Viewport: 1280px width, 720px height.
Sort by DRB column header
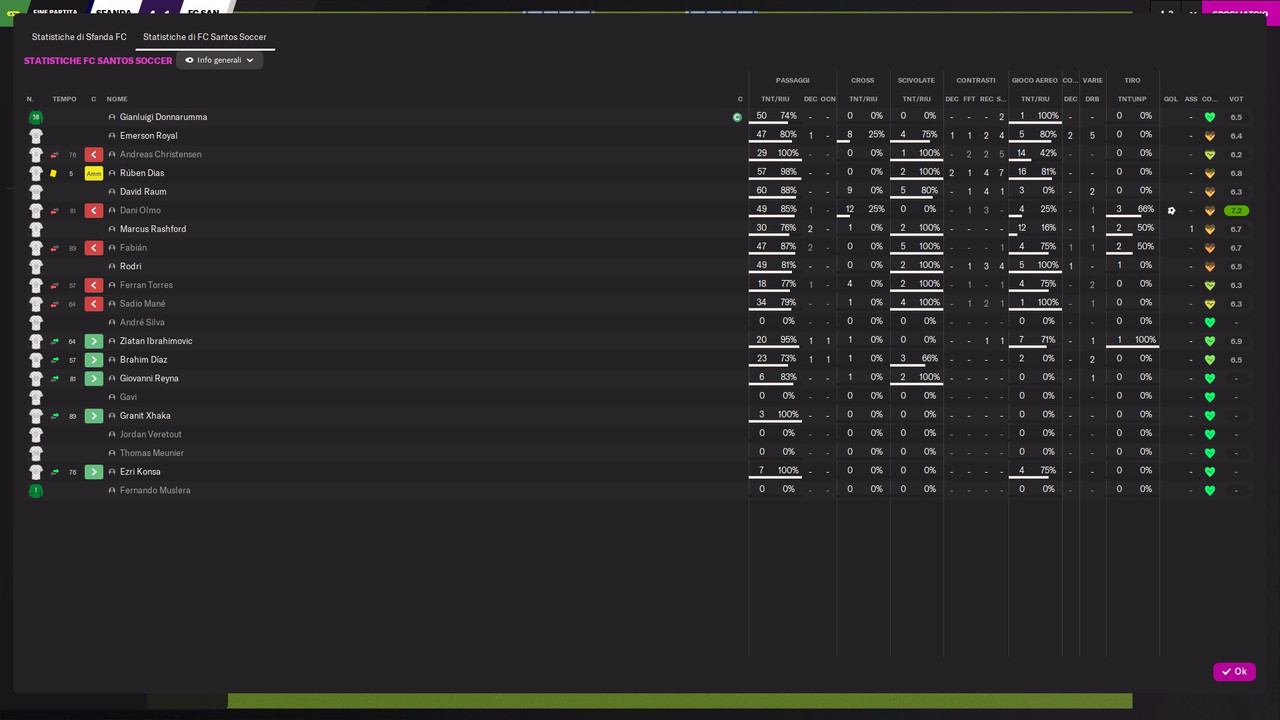click(1092, 99)
